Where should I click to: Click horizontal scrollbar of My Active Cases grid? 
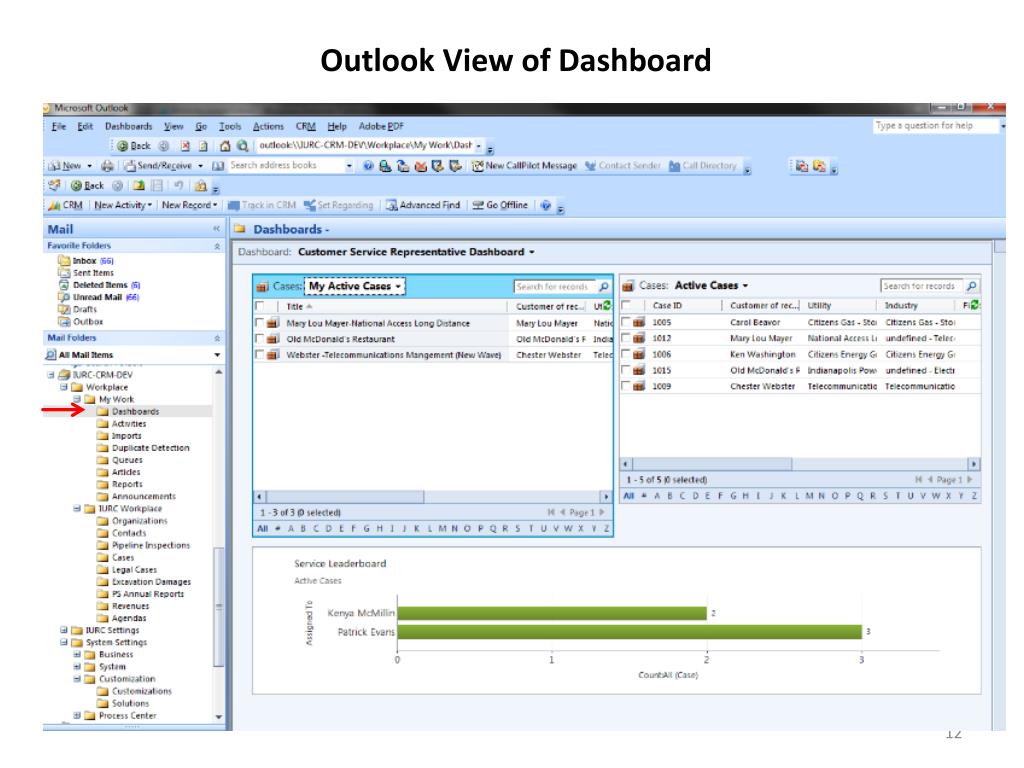pos(432,497)
